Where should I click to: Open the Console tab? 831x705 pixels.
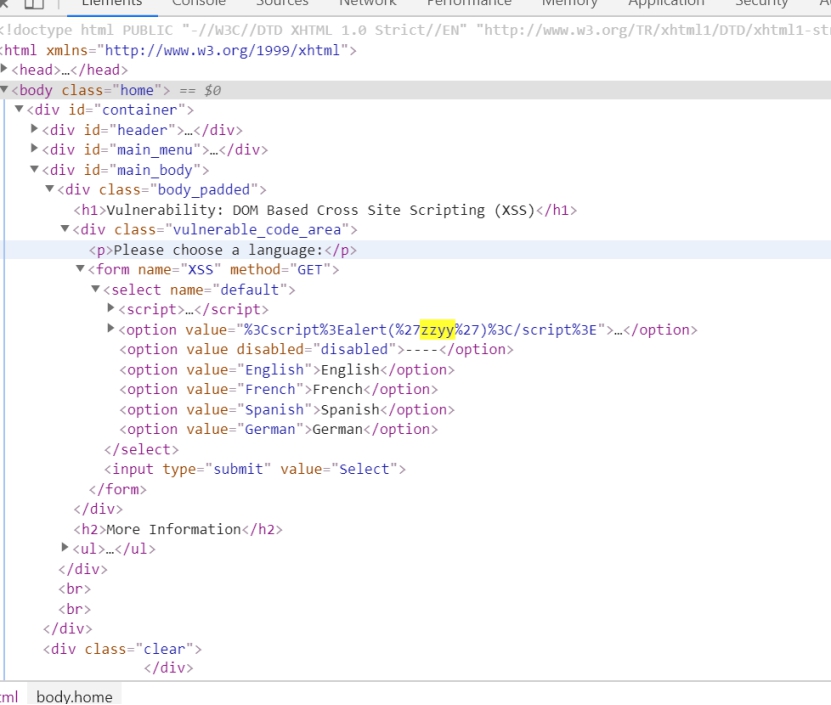(199, 3)
